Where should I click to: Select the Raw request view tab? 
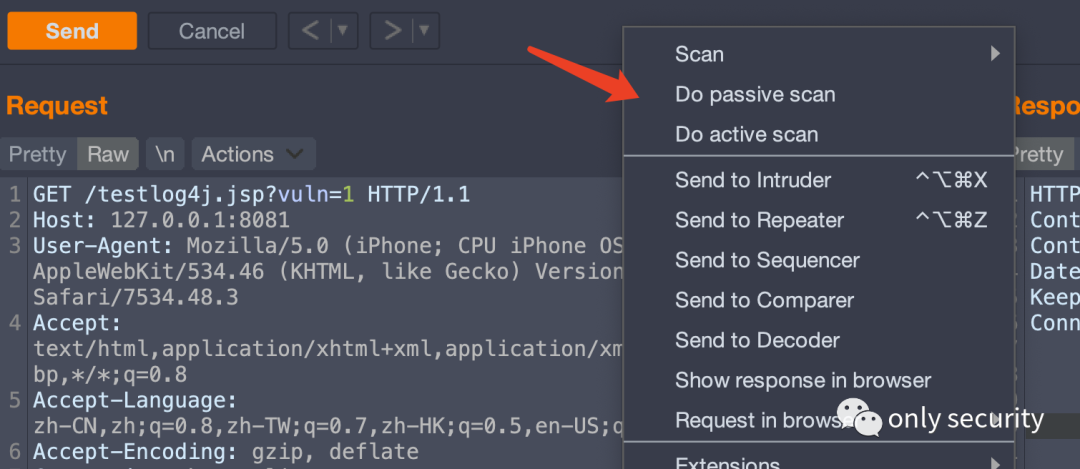[x=108, y=154]
